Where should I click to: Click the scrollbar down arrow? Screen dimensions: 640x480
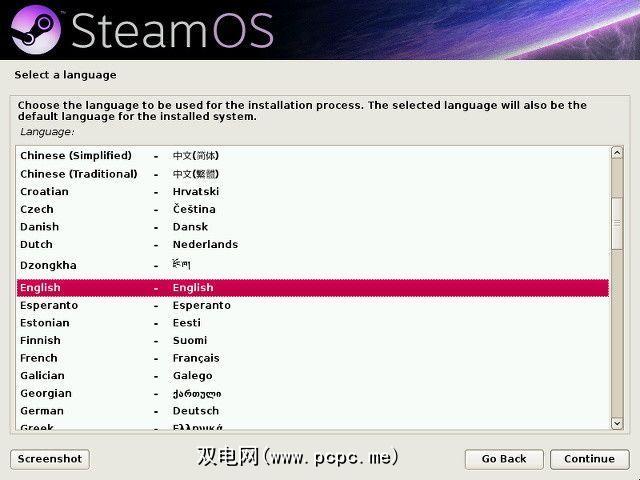click(617, 423)
